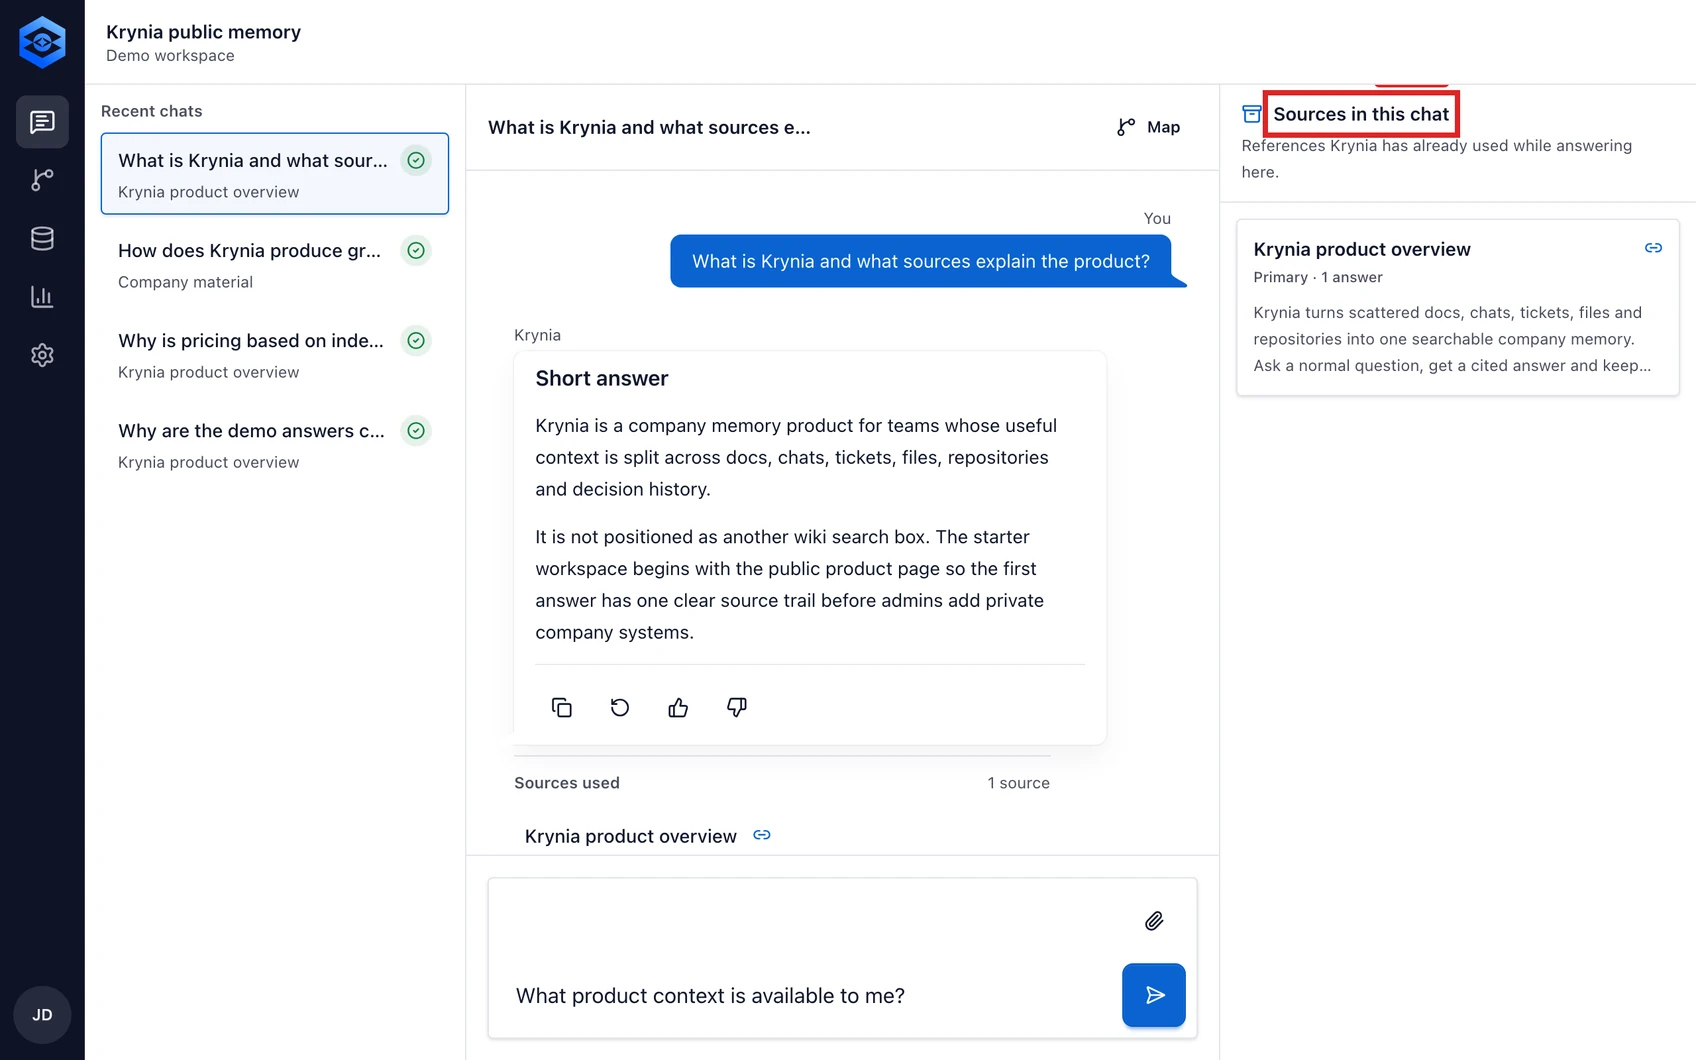
Task: Open the 'What is Krynia and what sour...' chat
Action: [x=275, y=173]
